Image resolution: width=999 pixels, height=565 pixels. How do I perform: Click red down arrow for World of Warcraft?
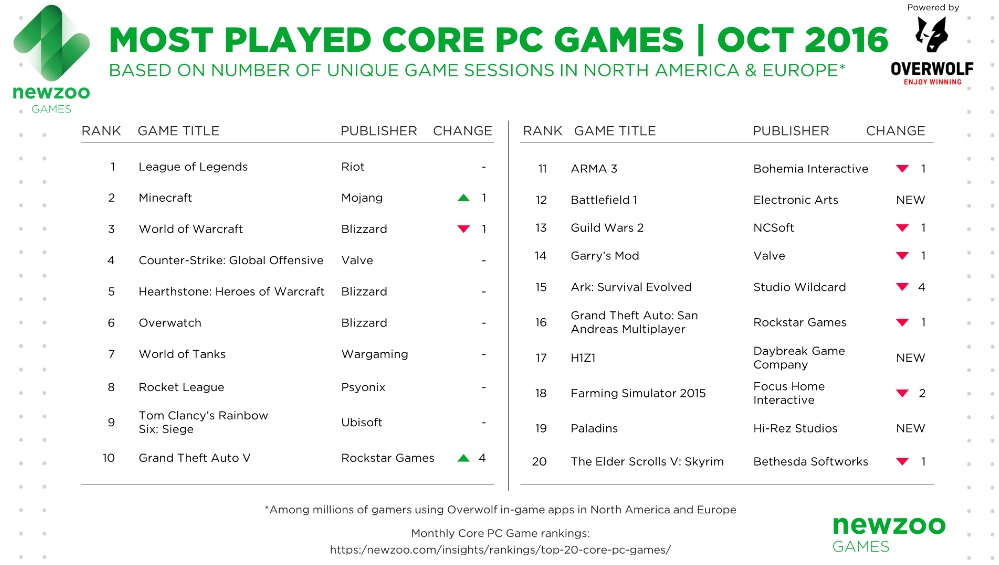(x=463, y=229)
